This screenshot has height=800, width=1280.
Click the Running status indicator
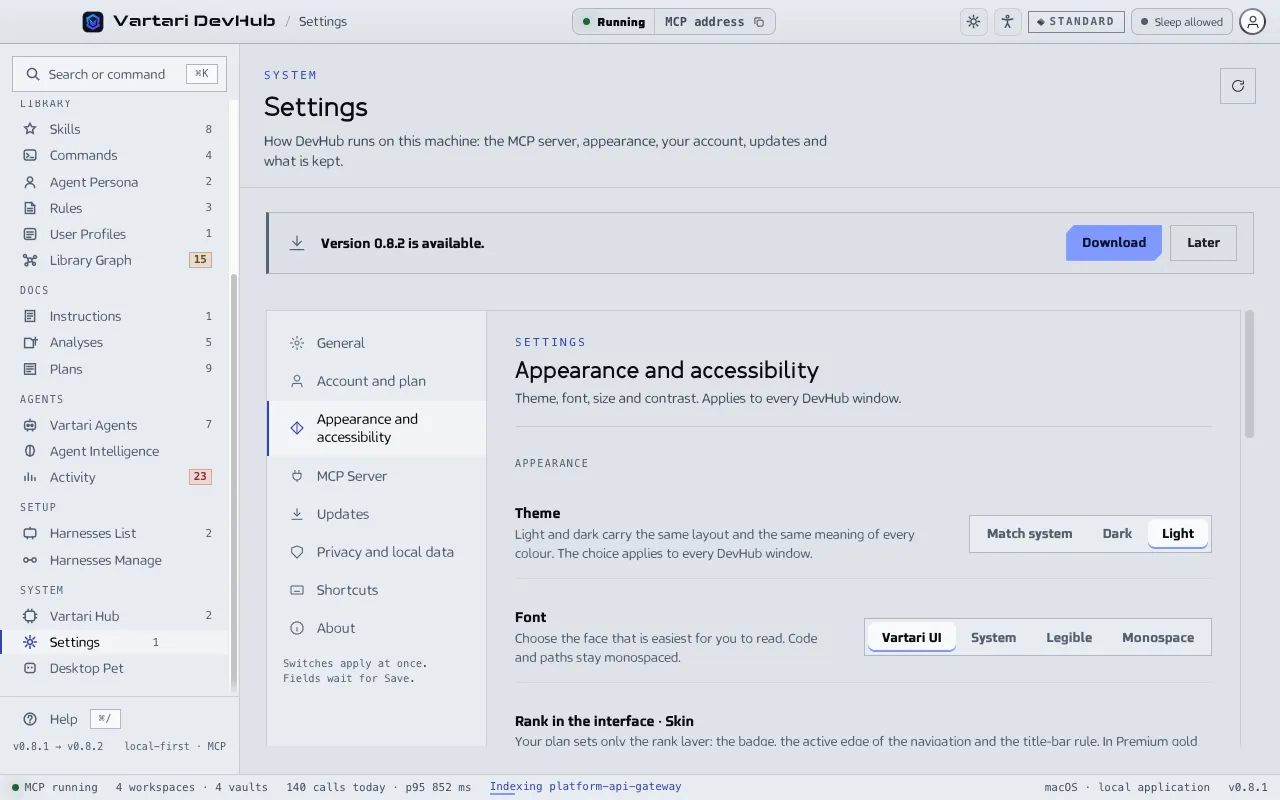coord(614,22)
